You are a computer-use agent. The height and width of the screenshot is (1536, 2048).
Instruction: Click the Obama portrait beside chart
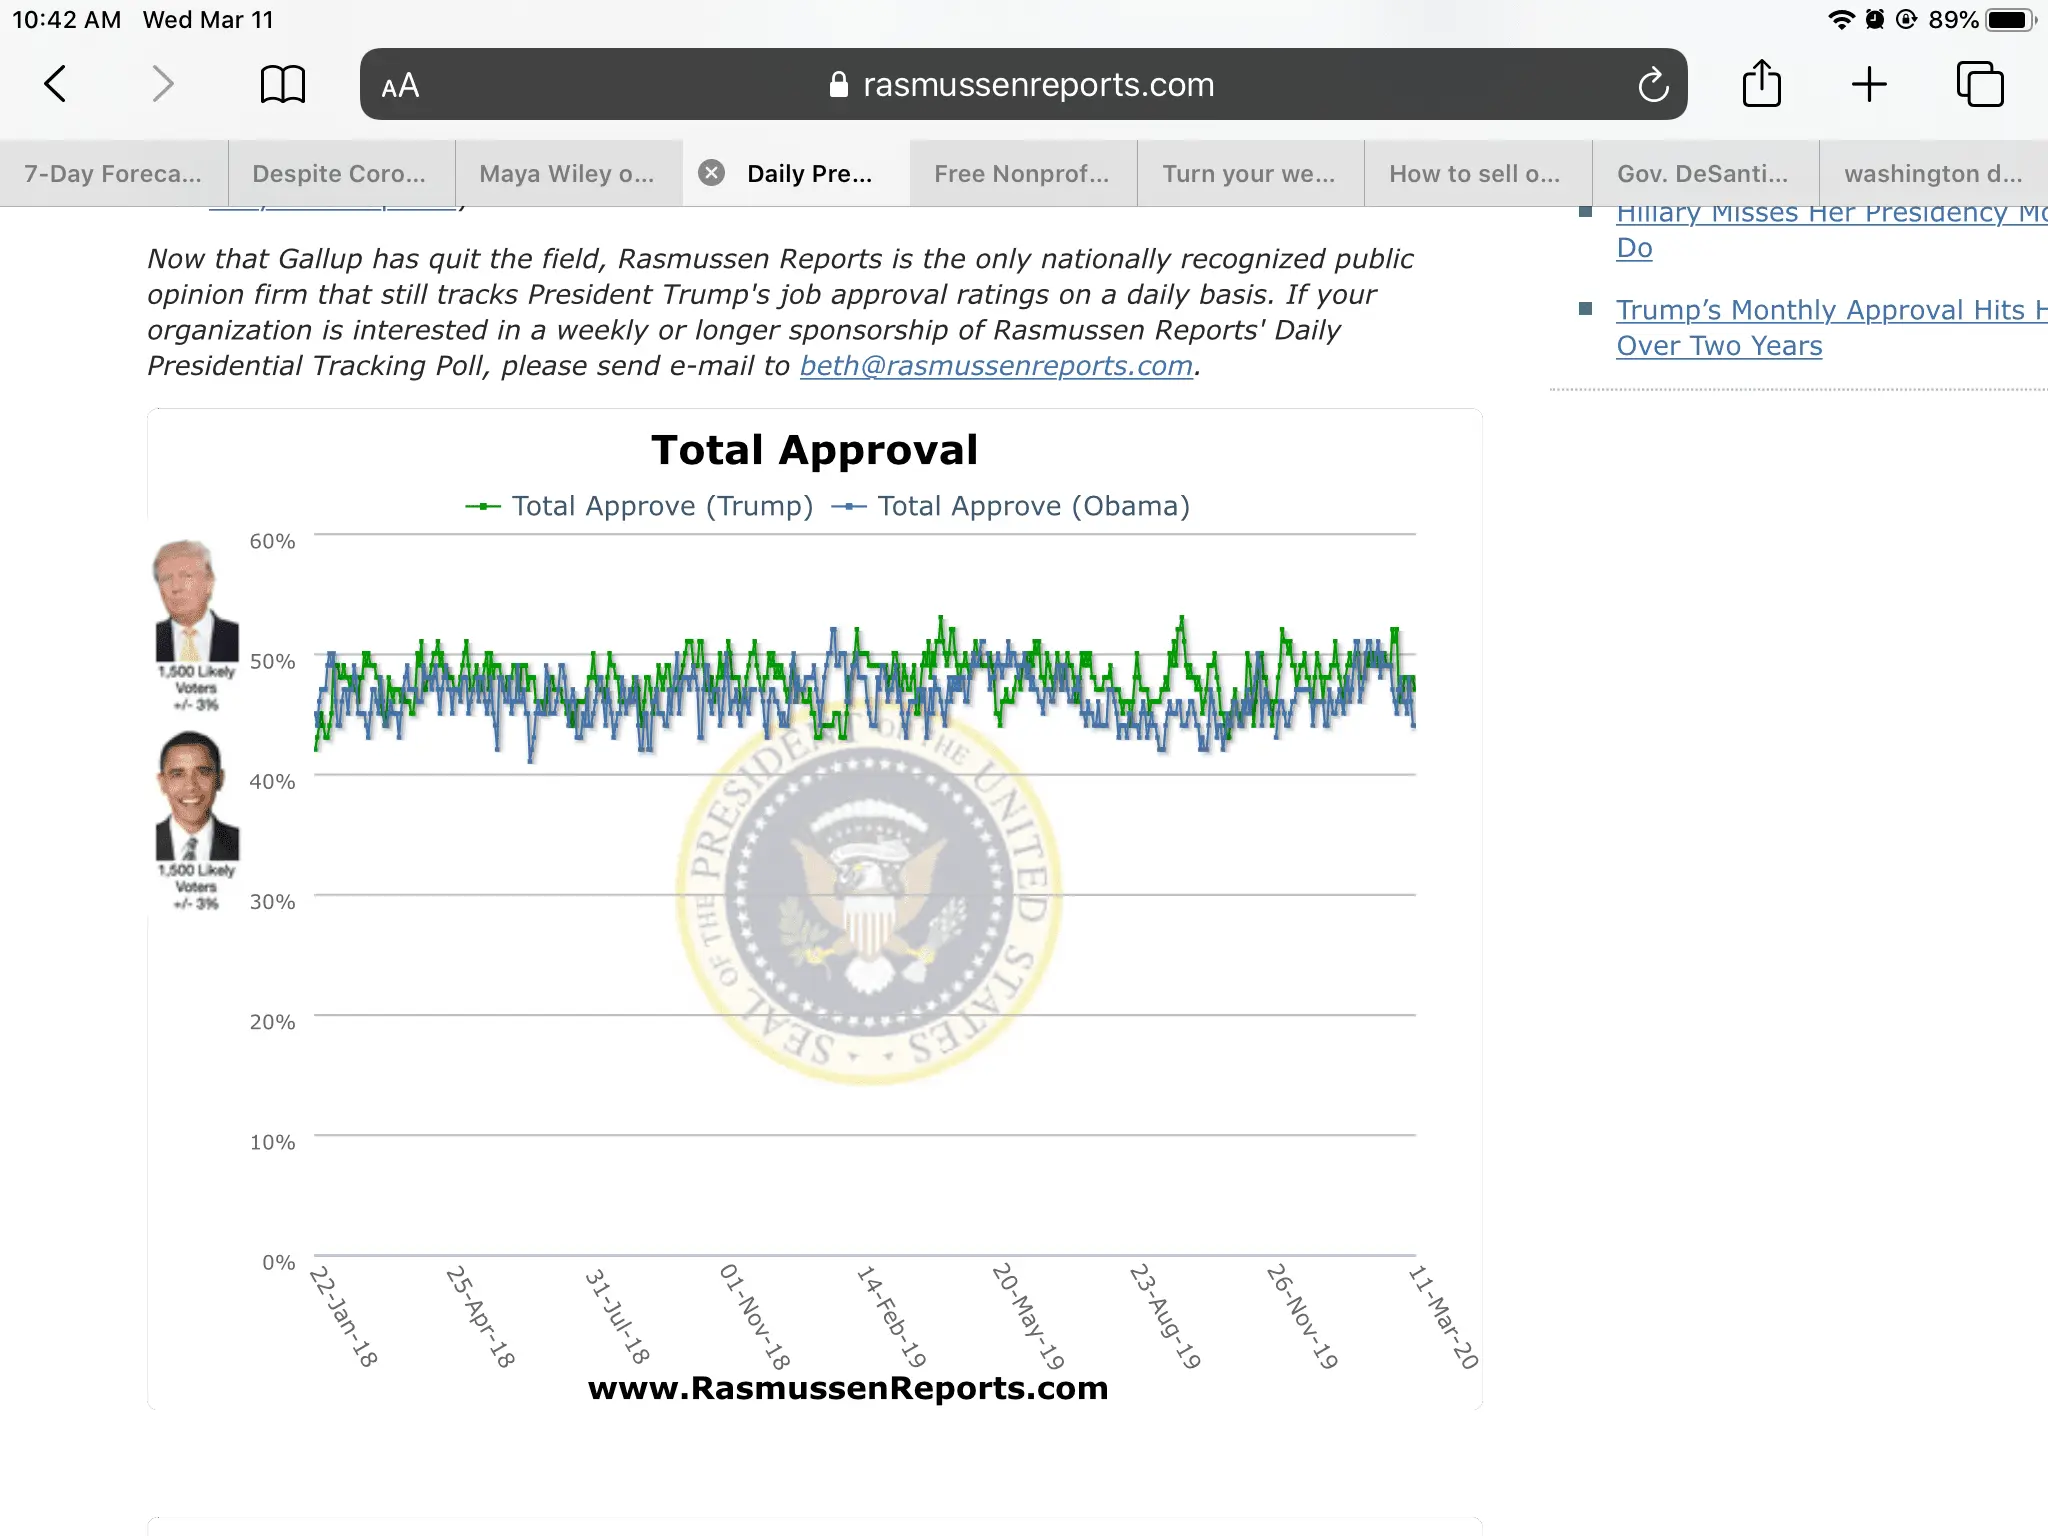click(x=197, y=796)
